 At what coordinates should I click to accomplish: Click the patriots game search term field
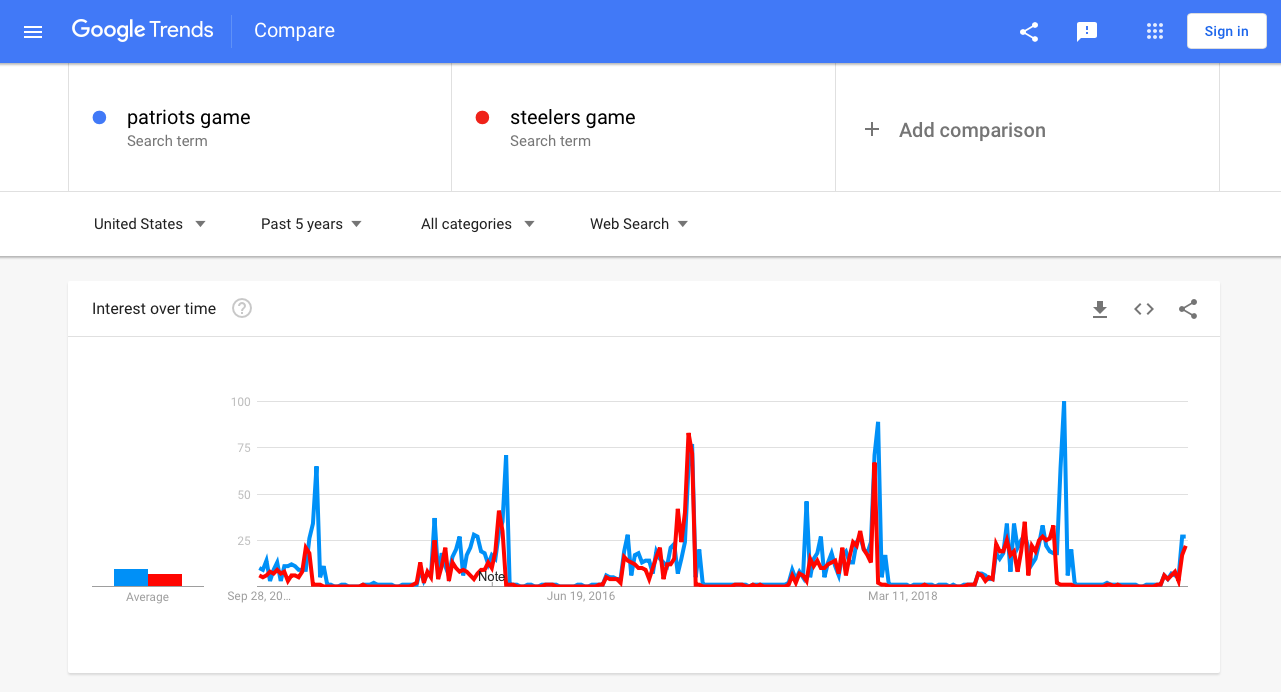pos(188,117)
